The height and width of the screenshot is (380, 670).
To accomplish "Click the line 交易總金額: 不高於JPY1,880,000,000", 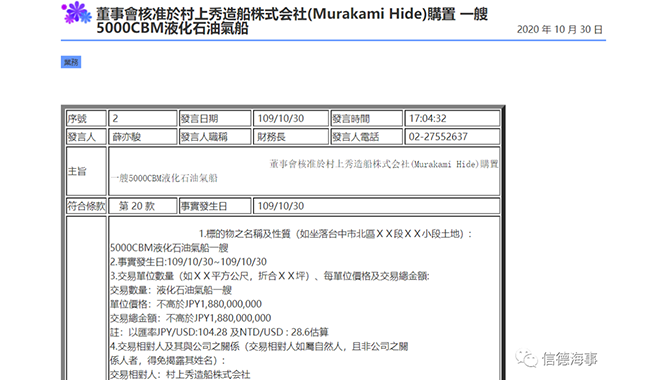I will 191,318.
